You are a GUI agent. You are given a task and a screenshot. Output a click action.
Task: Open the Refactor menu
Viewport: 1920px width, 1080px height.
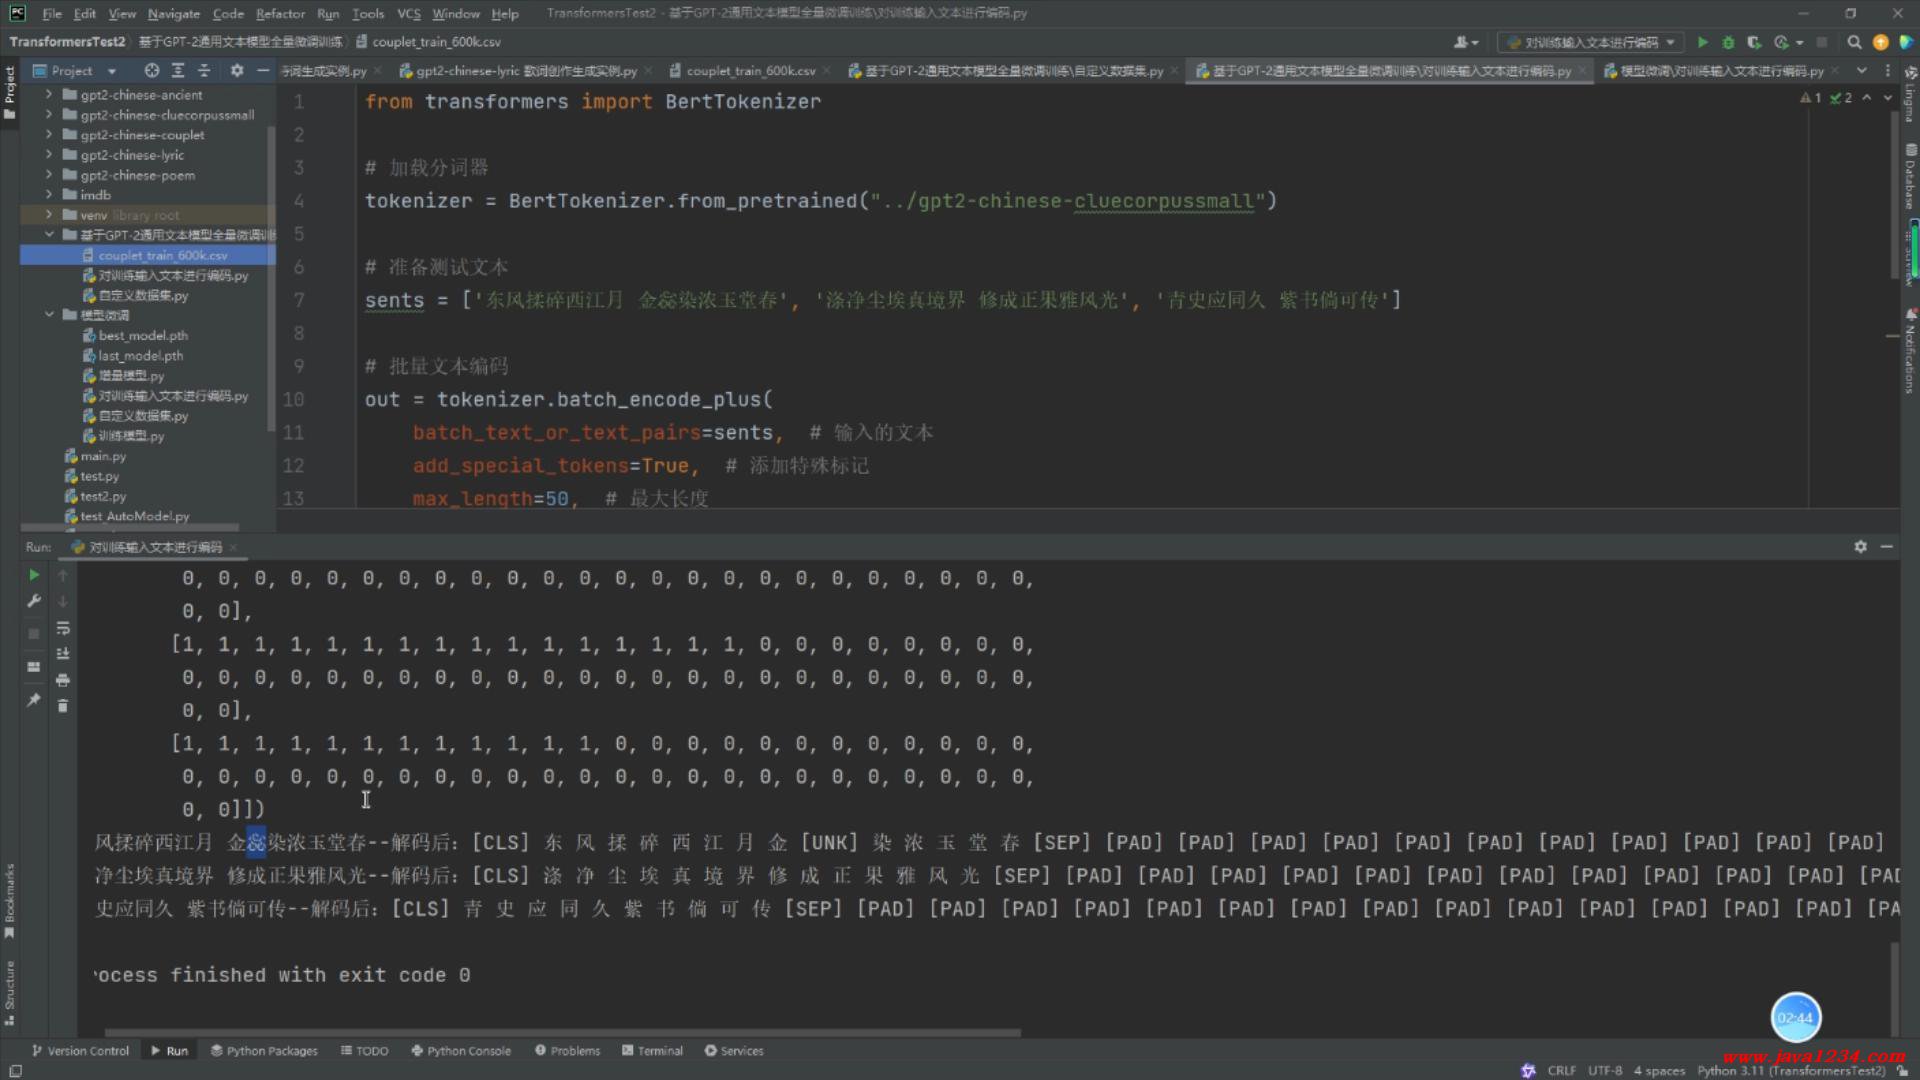pyautogui.click(x=280, y=14)
